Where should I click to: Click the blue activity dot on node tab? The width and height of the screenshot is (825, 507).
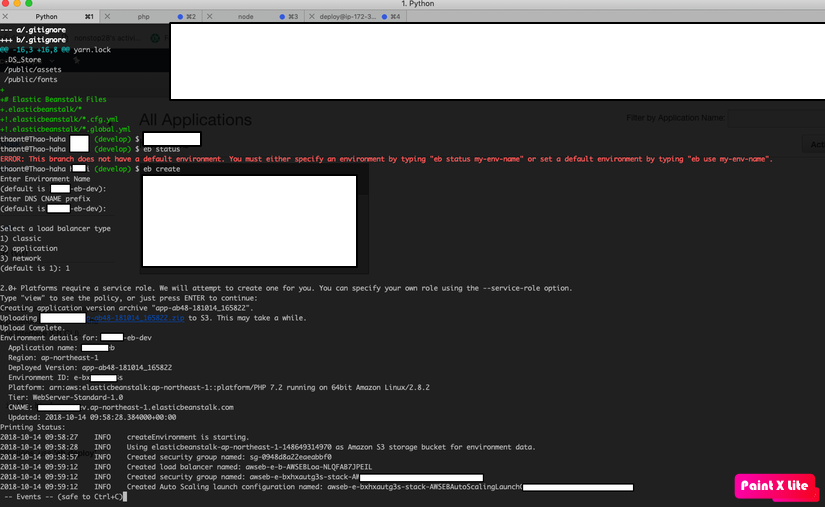click(x=283, y=17)
